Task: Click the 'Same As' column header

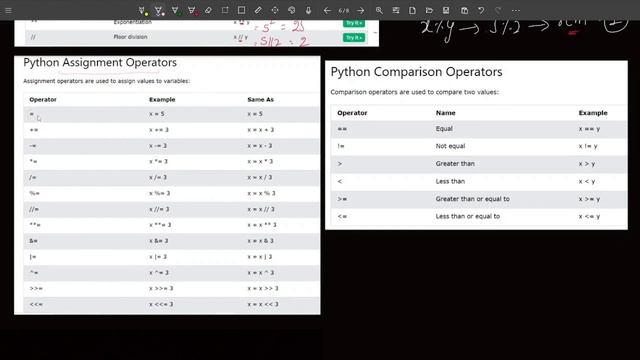Action: tap(260, 100)
